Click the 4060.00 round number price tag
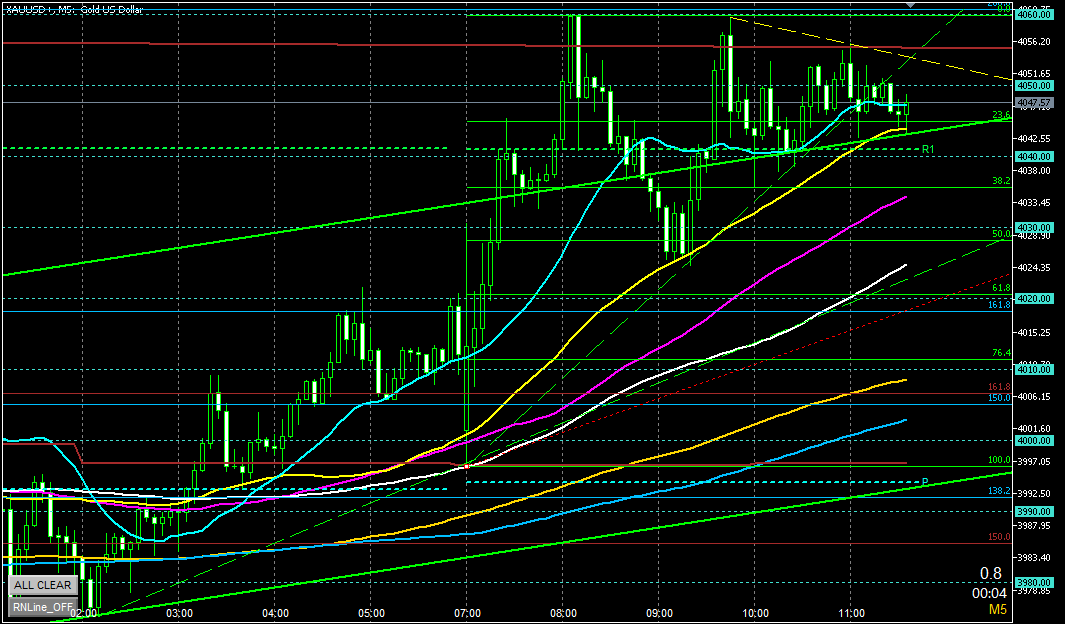Image resolution: width=1065 pixels, height=624 pixels. pyautogui.click(x=1032, y=15)
